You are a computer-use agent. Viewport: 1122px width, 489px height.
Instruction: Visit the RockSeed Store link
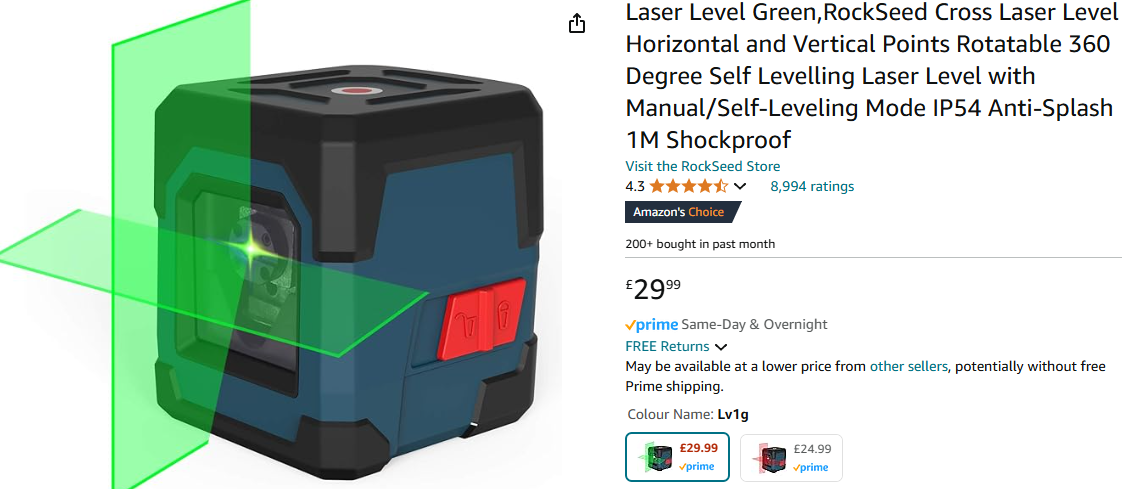coord(703,166)
